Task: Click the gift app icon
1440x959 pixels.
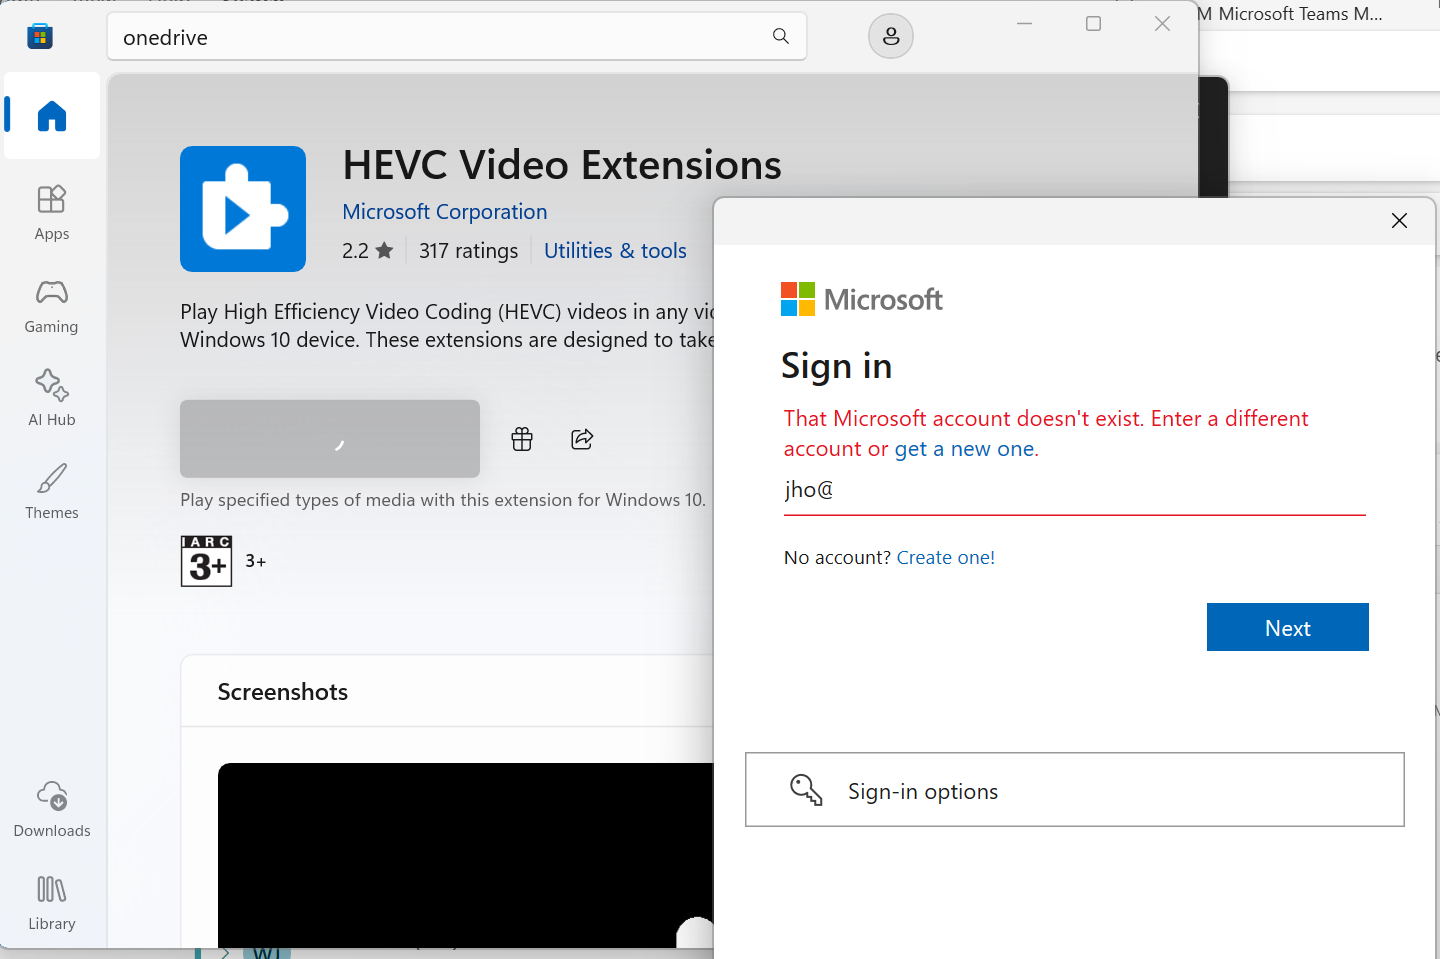Action: [522, 439]
